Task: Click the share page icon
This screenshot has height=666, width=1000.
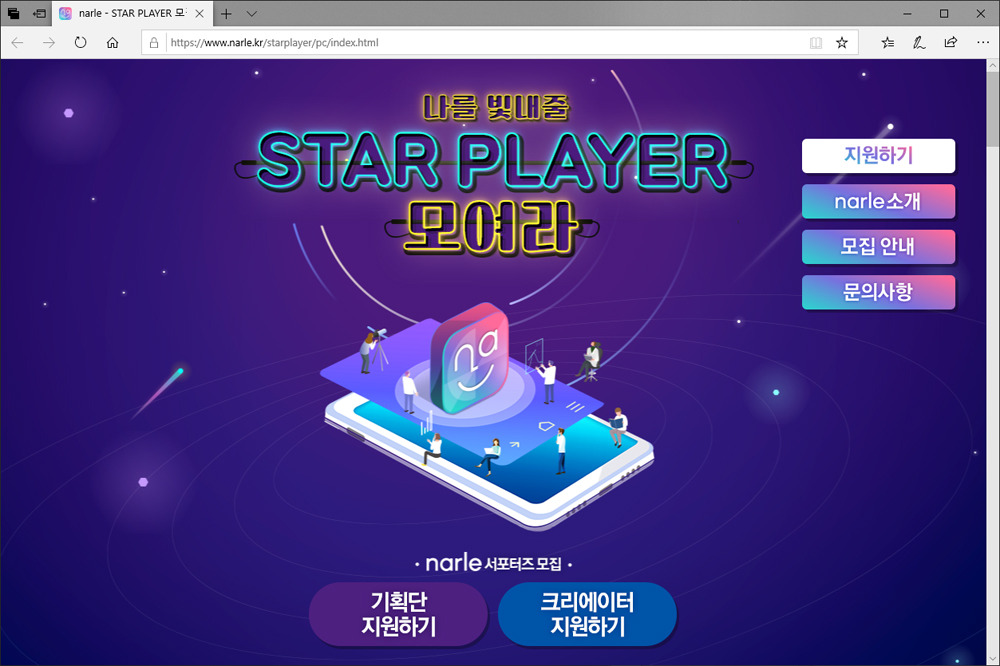Action: (950, 42)
